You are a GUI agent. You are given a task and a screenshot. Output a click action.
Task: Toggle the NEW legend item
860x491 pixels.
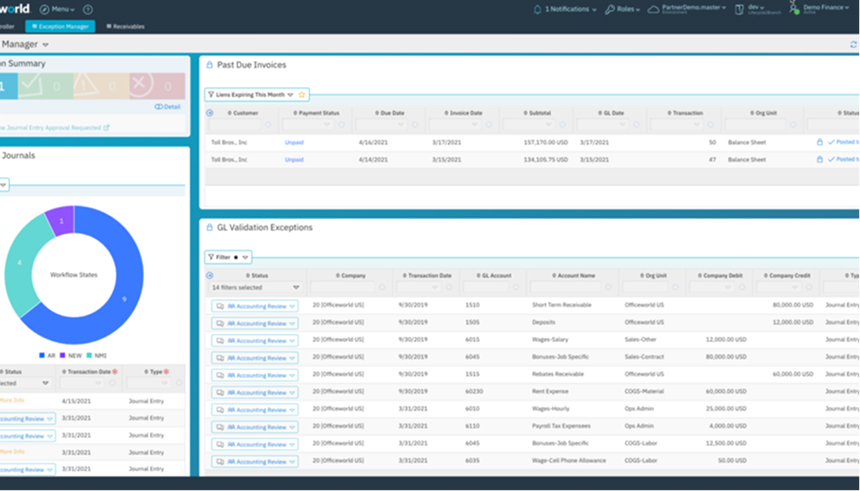click(x=71, y=355)
